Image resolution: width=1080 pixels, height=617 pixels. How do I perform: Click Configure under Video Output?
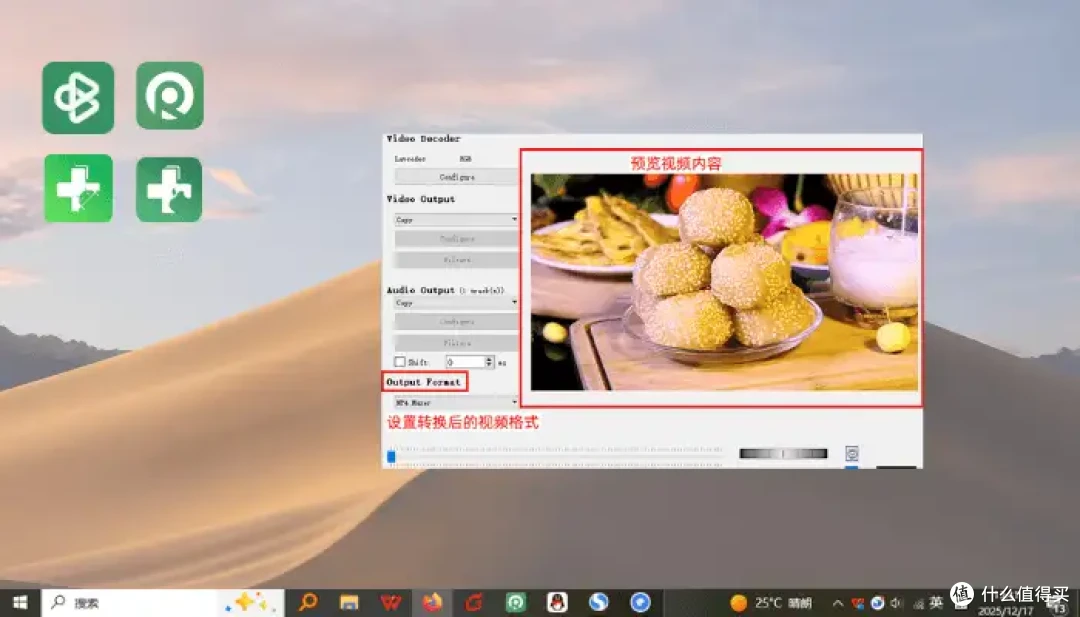click(x=457, y=238)
